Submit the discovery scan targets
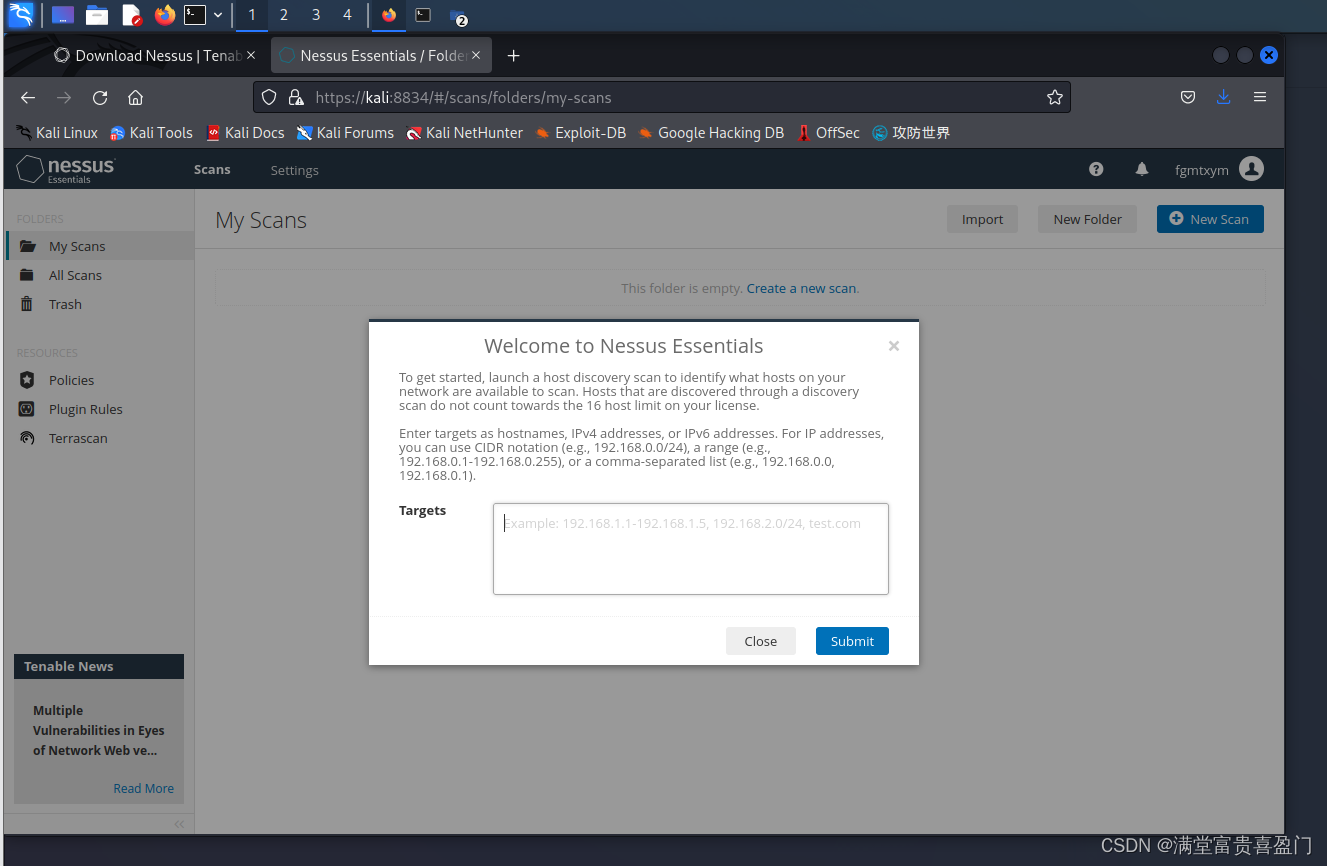Image resolution: width=1327 pixels, height=866 pixels. coord(852,641)
